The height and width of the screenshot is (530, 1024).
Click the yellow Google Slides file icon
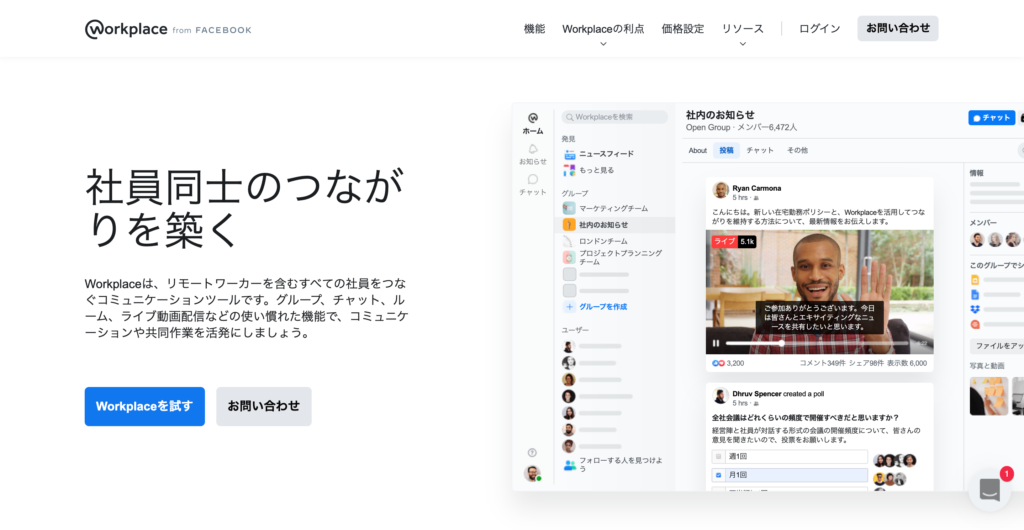click(975, 280)
